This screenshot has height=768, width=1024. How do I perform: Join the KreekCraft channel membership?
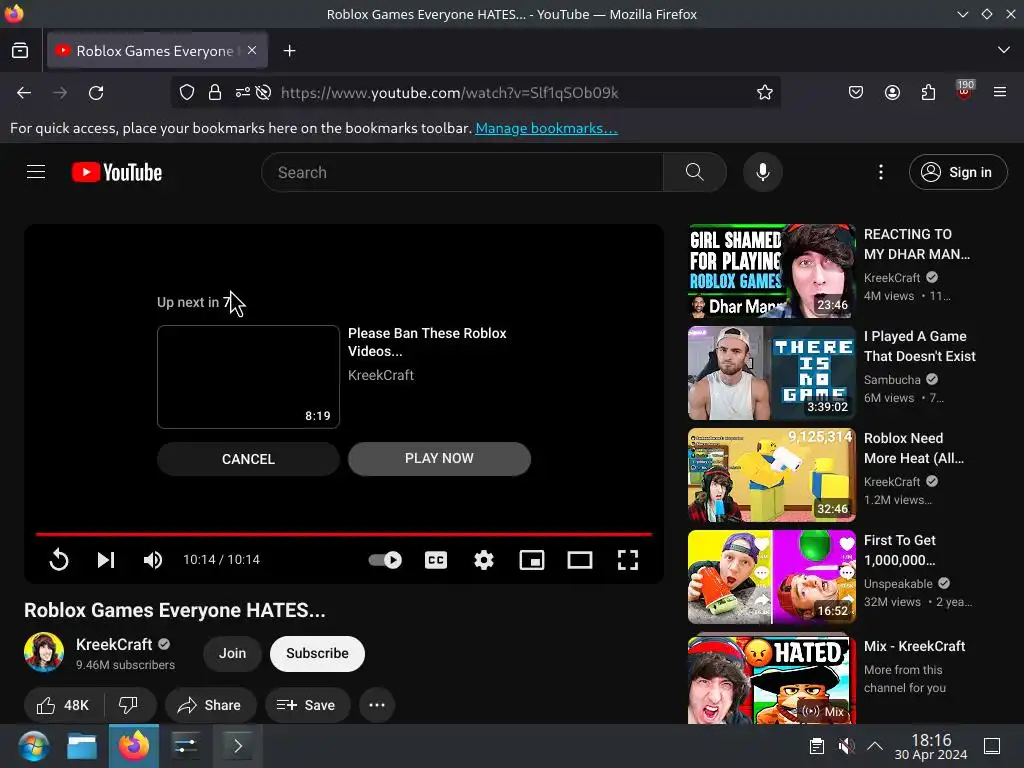click(232, 654)
